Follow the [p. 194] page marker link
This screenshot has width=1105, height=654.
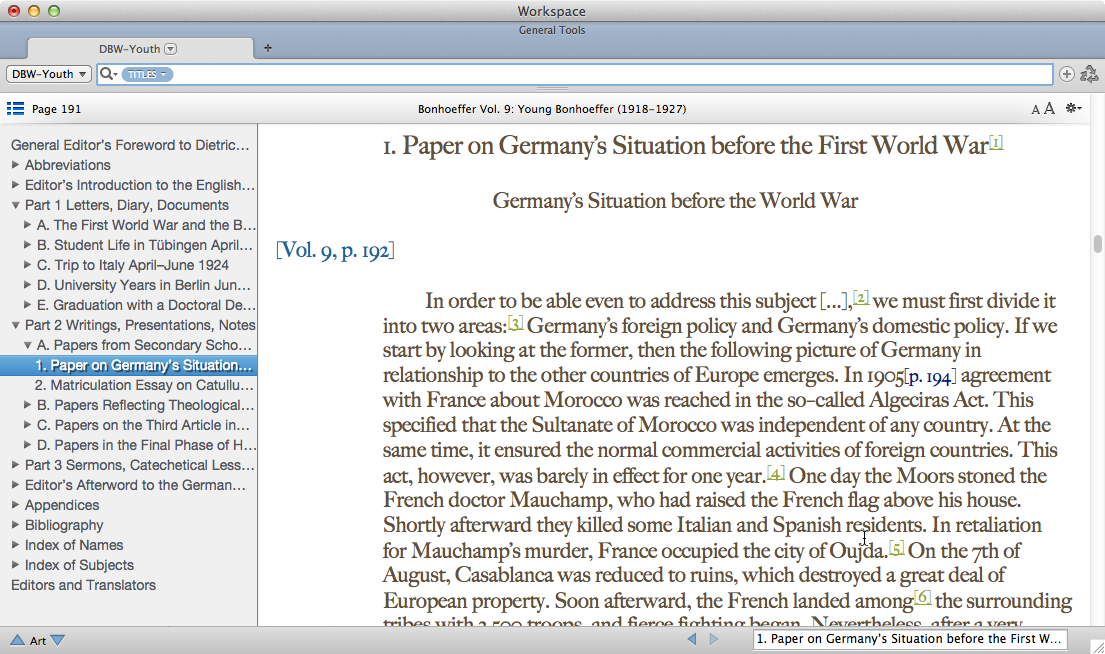[x=930, y=376]
